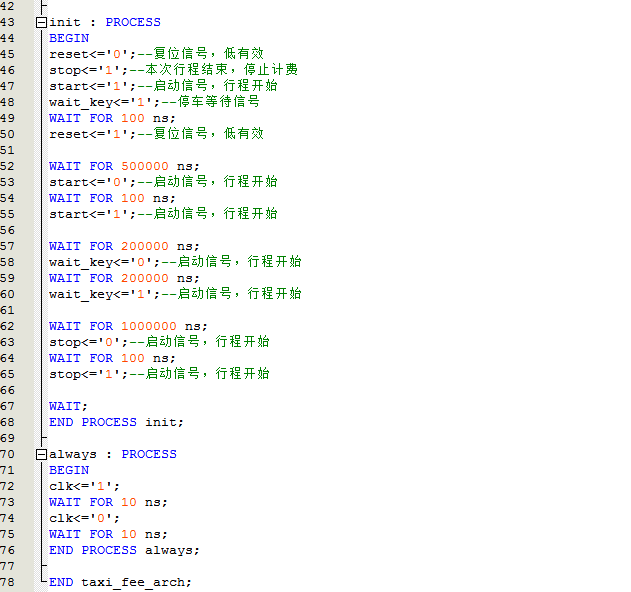Click the reset<='0' statement on line 45
631x592 pixels.
pos(93,54)
